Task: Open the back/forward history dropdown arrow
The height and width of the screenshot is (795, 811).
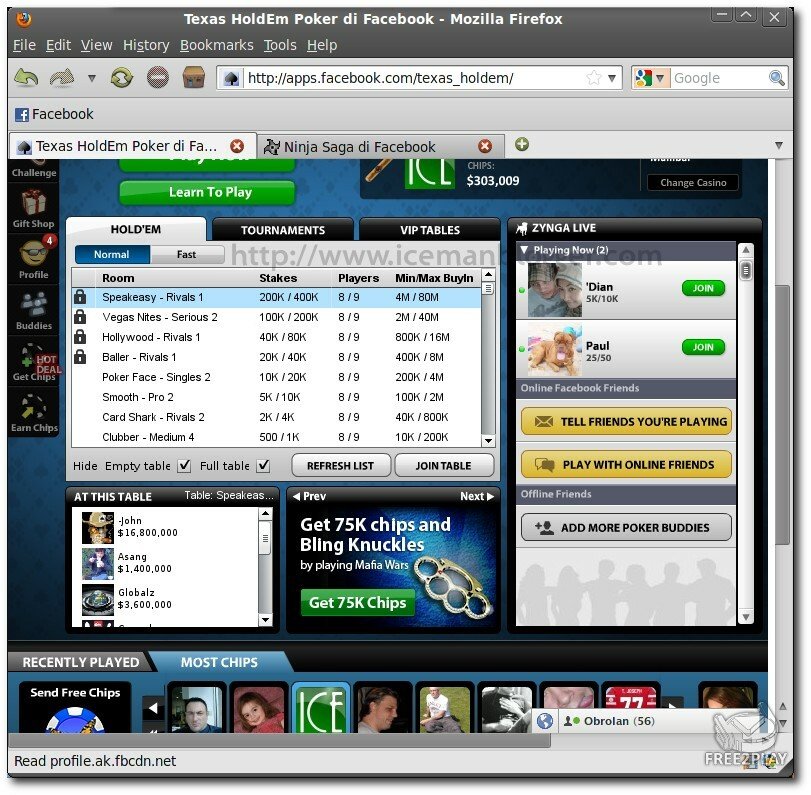Action: coord(92,79)
